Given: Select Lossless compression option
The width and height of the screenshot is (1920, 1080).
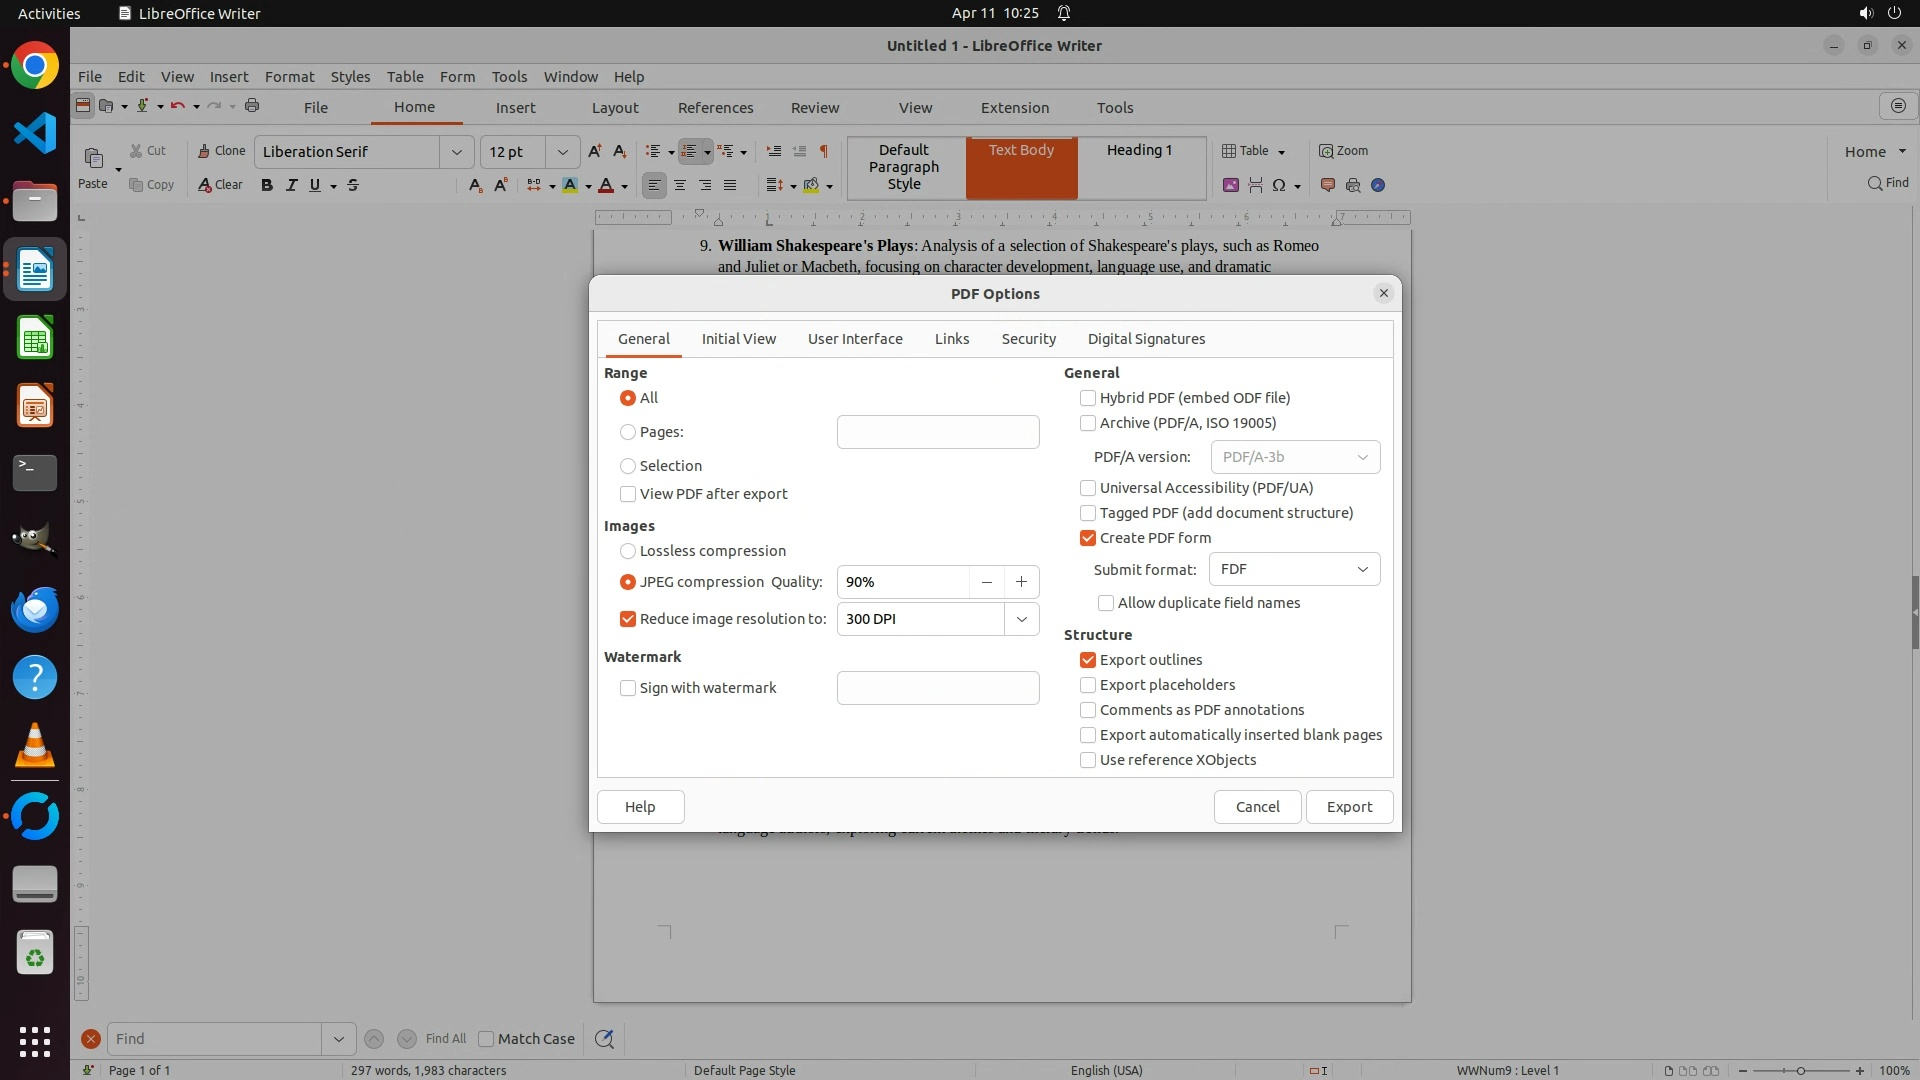Looking at the screenshot, I should coord(628,551).
